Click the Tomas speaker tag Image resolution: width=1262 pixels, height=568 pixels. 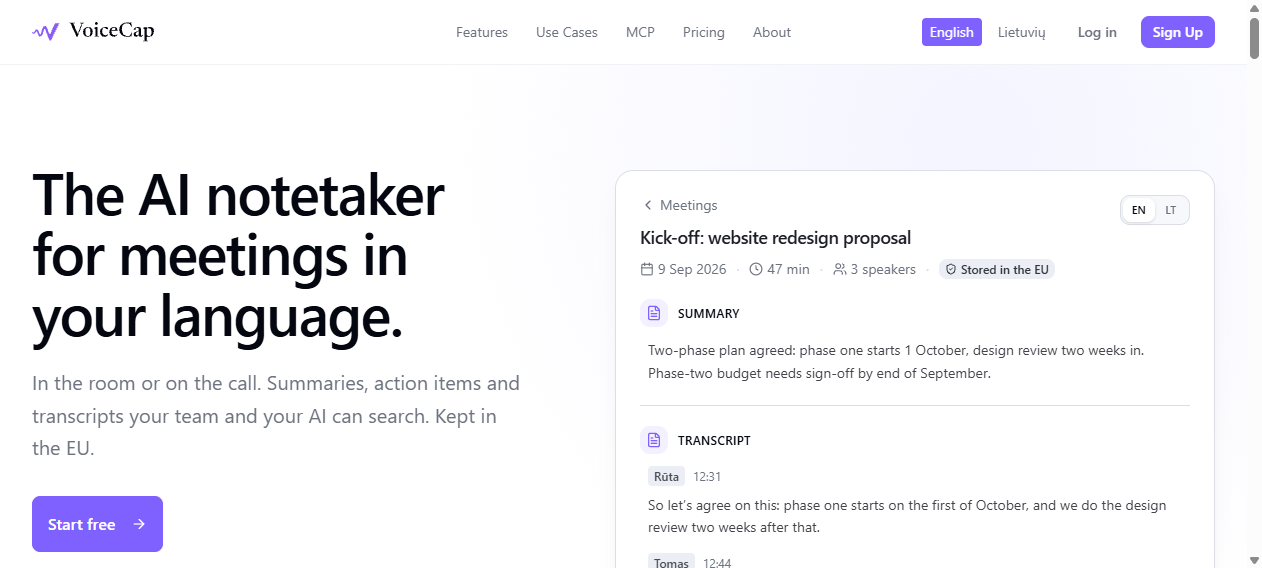tap(671, 563)
